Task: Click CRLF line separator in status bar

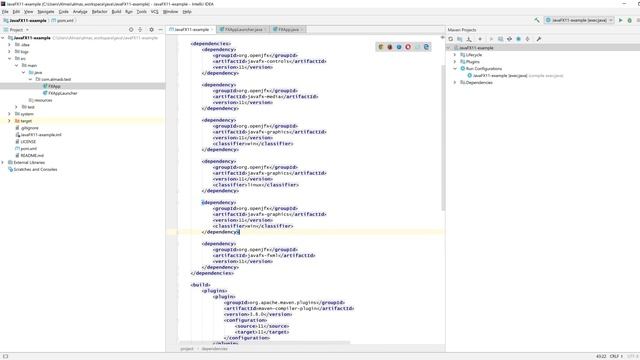Action: pos(616,356)
